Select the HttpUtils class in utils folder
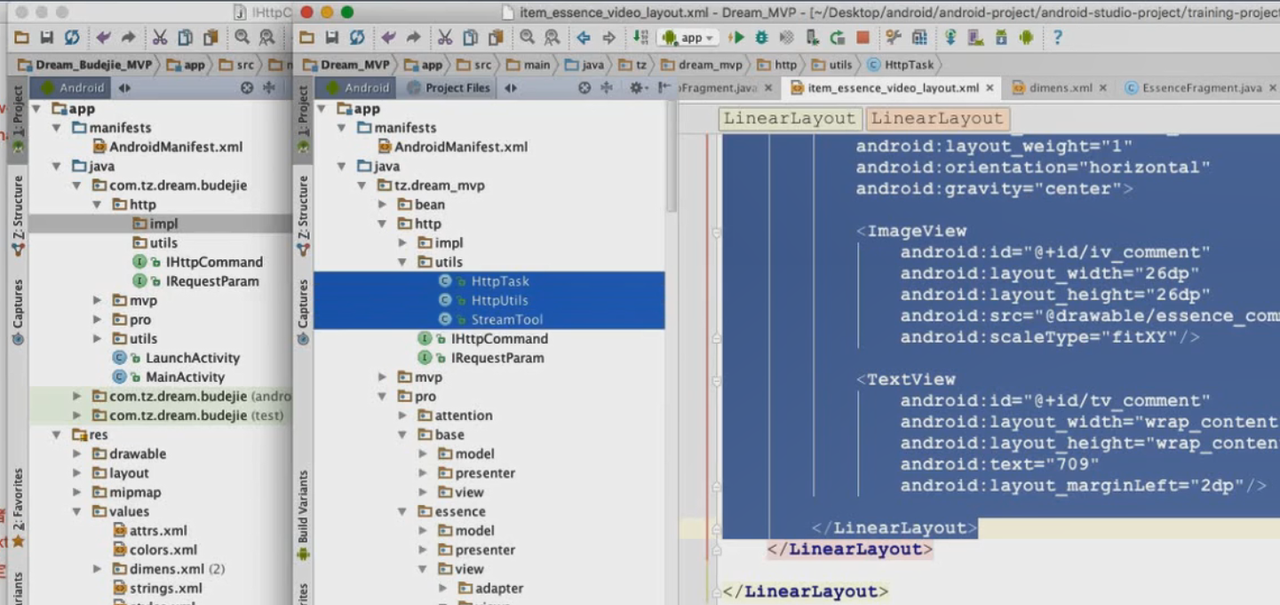Screen dimensions: 1280x605 [499, 300]
